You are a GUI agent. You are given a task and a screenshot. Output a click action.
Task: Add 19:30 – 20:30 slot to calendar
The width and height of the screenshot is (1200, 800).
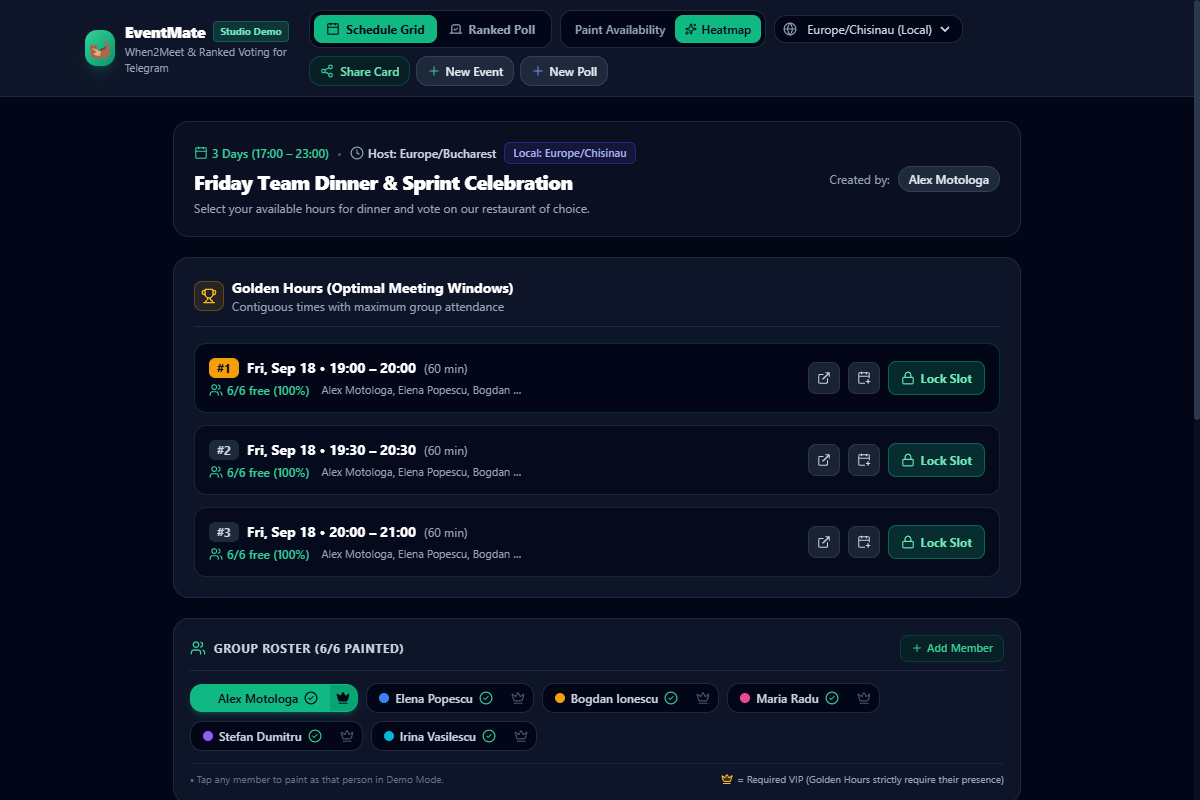(x=864, y=461)
